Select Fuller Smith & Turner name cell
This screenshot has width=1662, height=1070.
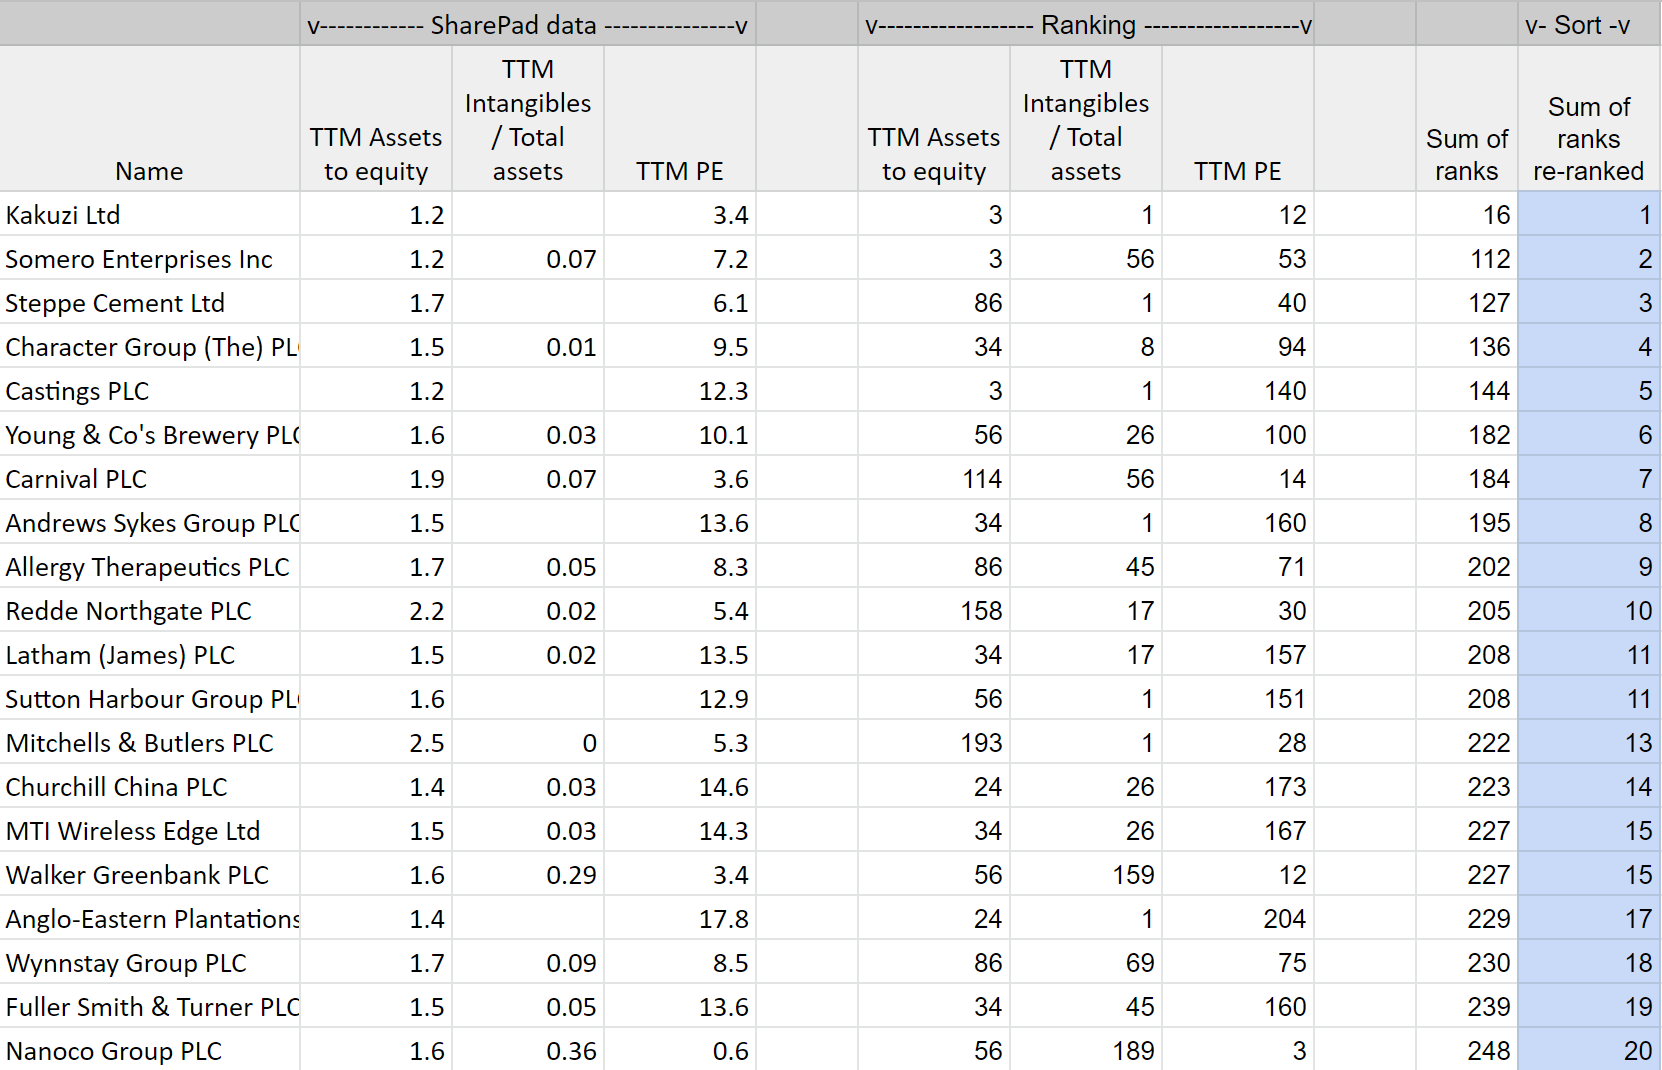150,1006
